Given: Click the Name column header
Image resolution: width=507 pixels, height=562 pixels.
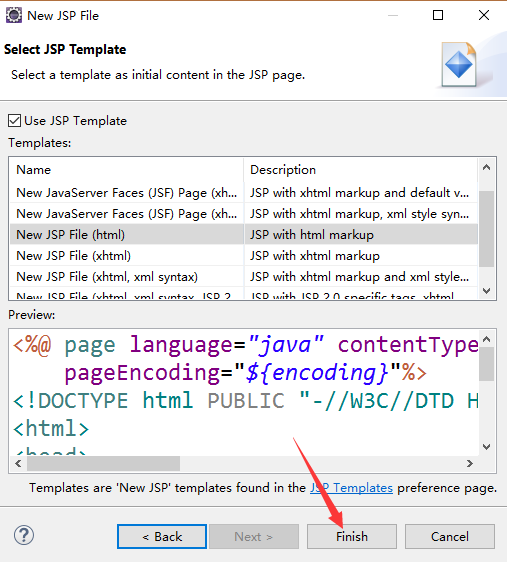Looking at the screenshot, I should coord(127,170).
